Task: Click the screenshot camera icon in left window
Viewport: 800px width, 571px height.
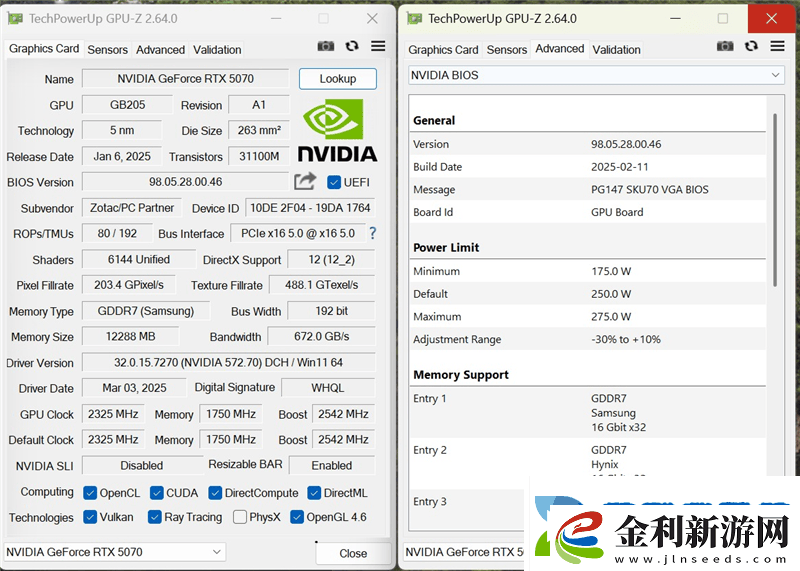Action: 326,46
